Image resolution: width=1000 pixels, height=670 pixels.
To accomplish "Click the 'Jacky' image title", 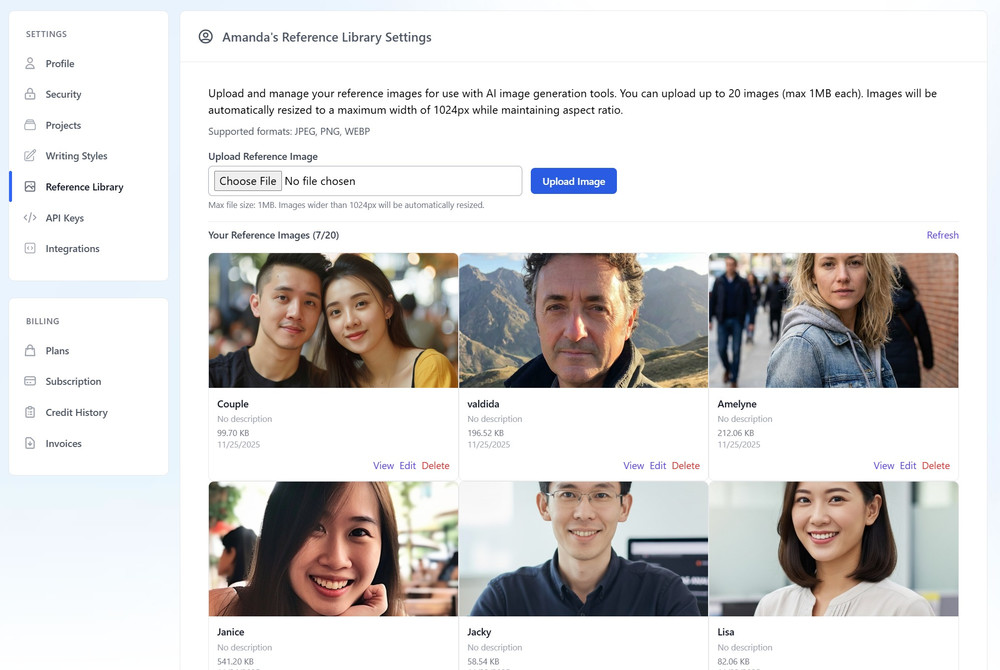I will coord(479,632).
